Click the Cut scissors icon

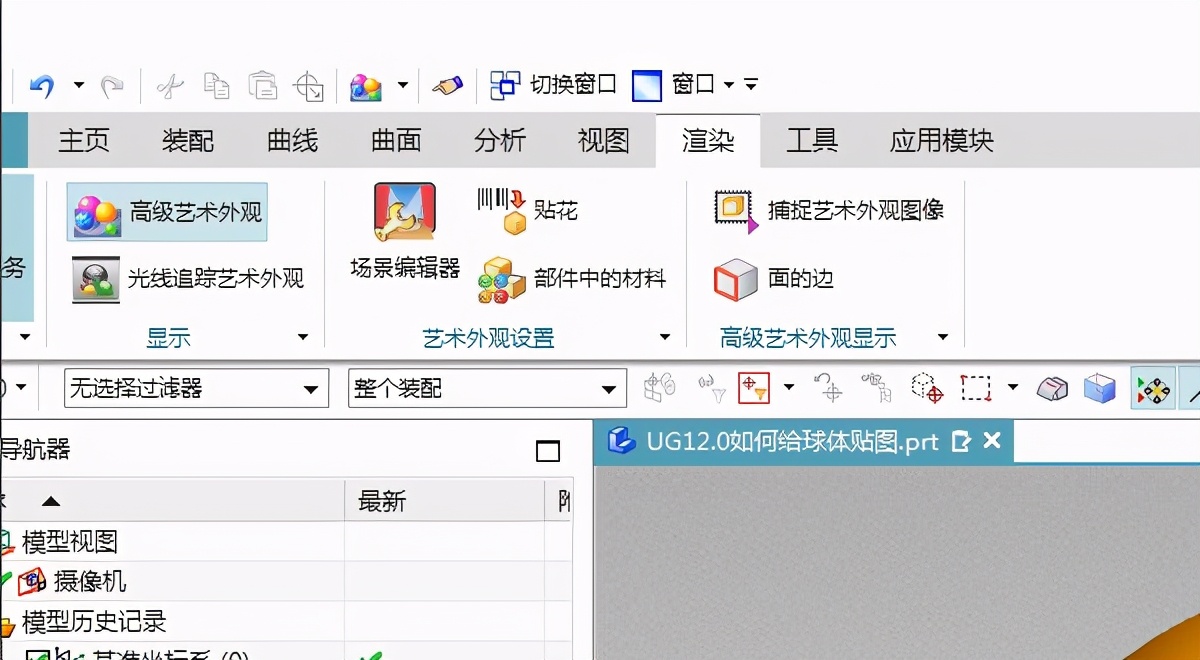pyautogui.click(x=171, y=86)
